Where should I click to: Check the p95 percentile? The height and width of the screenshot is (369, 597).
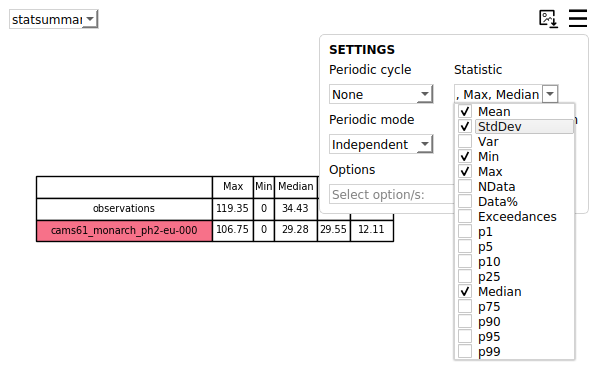click(x=465, y=337)
